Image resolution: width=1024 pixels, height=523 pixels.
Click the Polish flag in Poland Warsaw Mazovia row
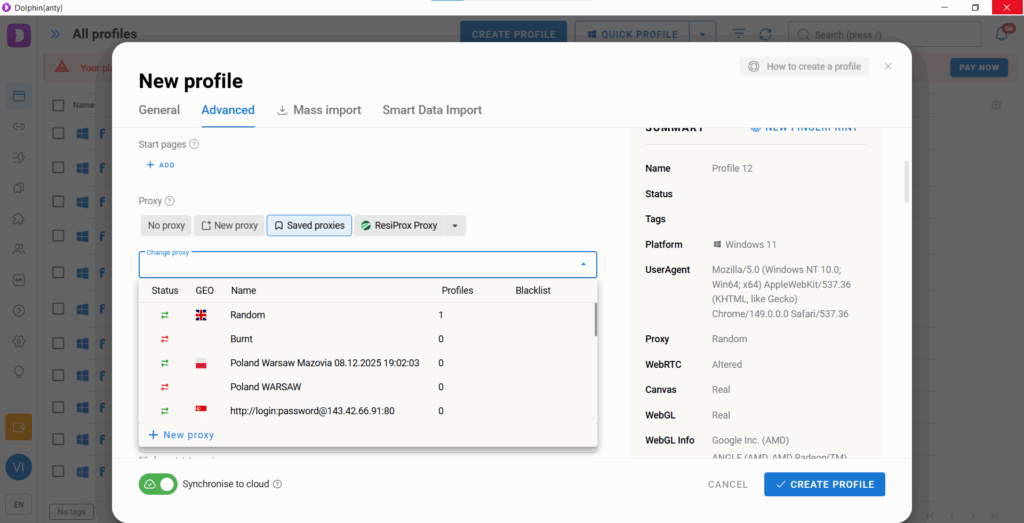point(201,363)
